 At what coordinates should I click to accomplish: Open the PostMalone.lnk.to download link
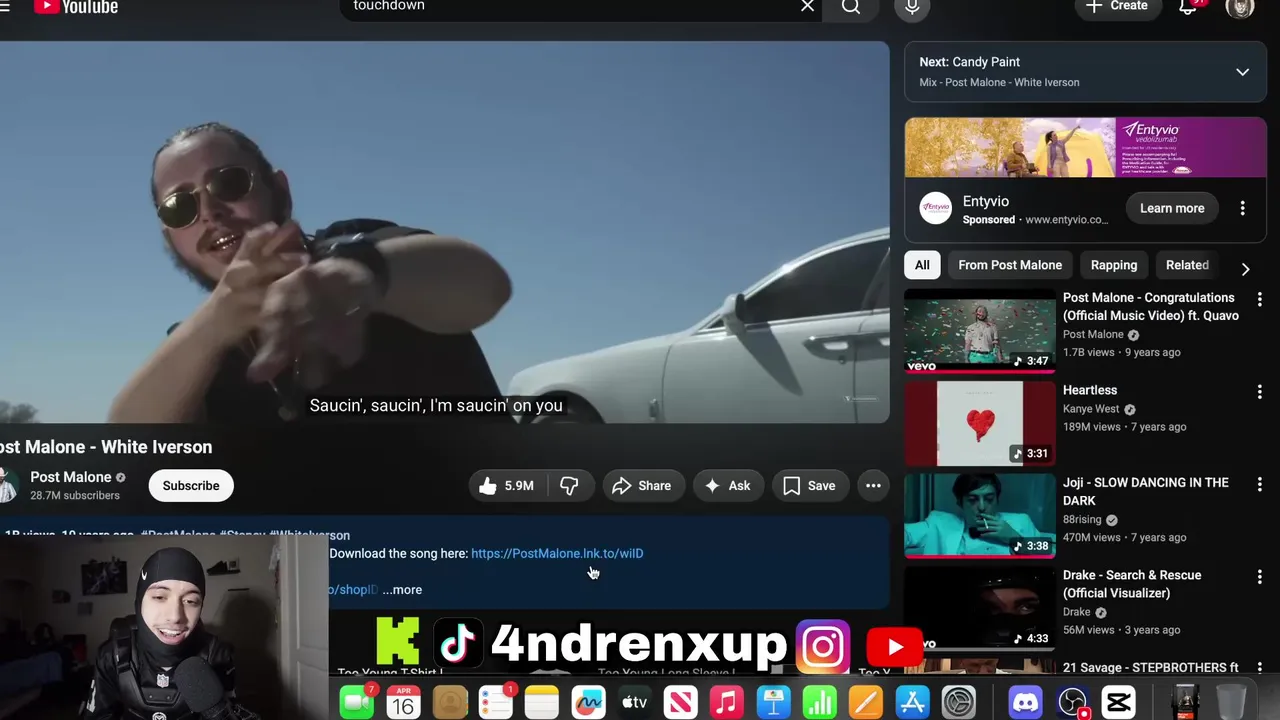click(557, 553)
